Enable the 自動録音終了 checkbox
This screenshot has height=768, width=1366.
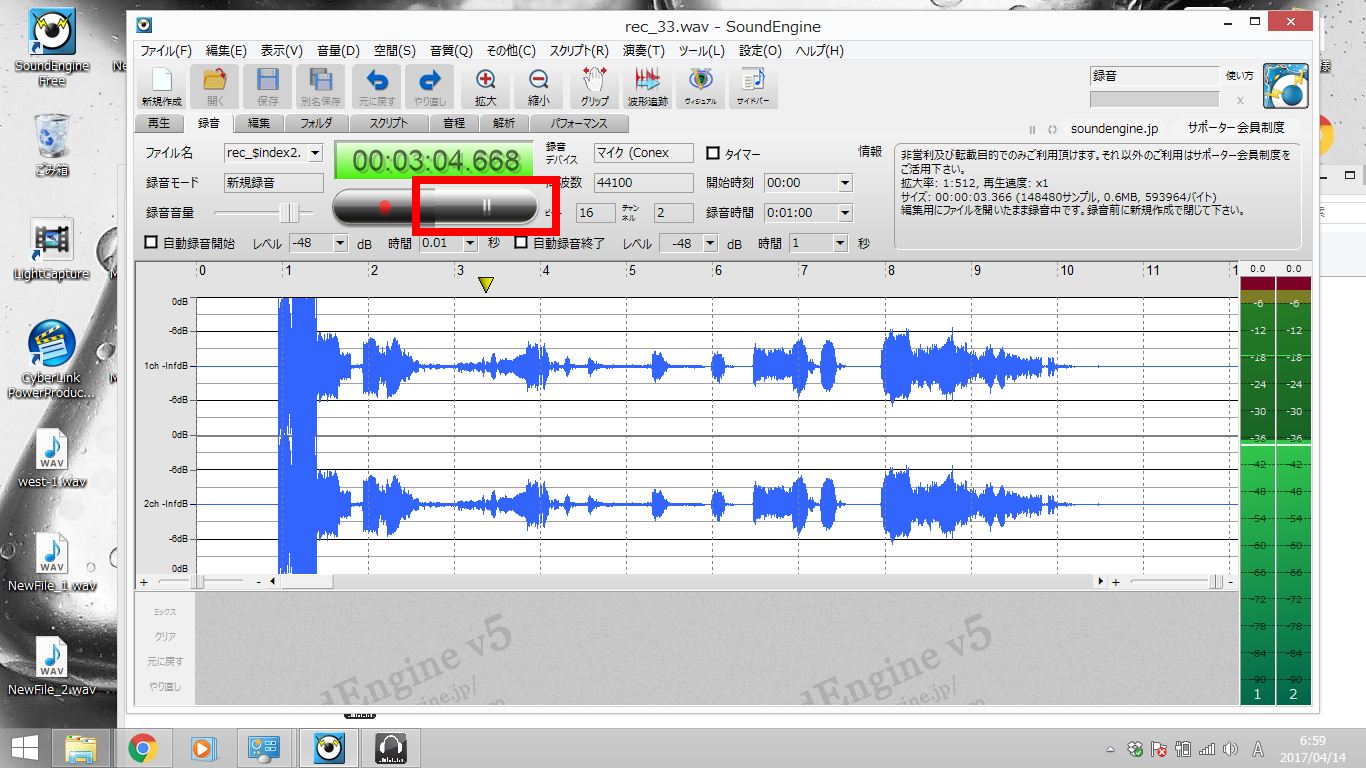pyautogui.click(x=521, y=242)
